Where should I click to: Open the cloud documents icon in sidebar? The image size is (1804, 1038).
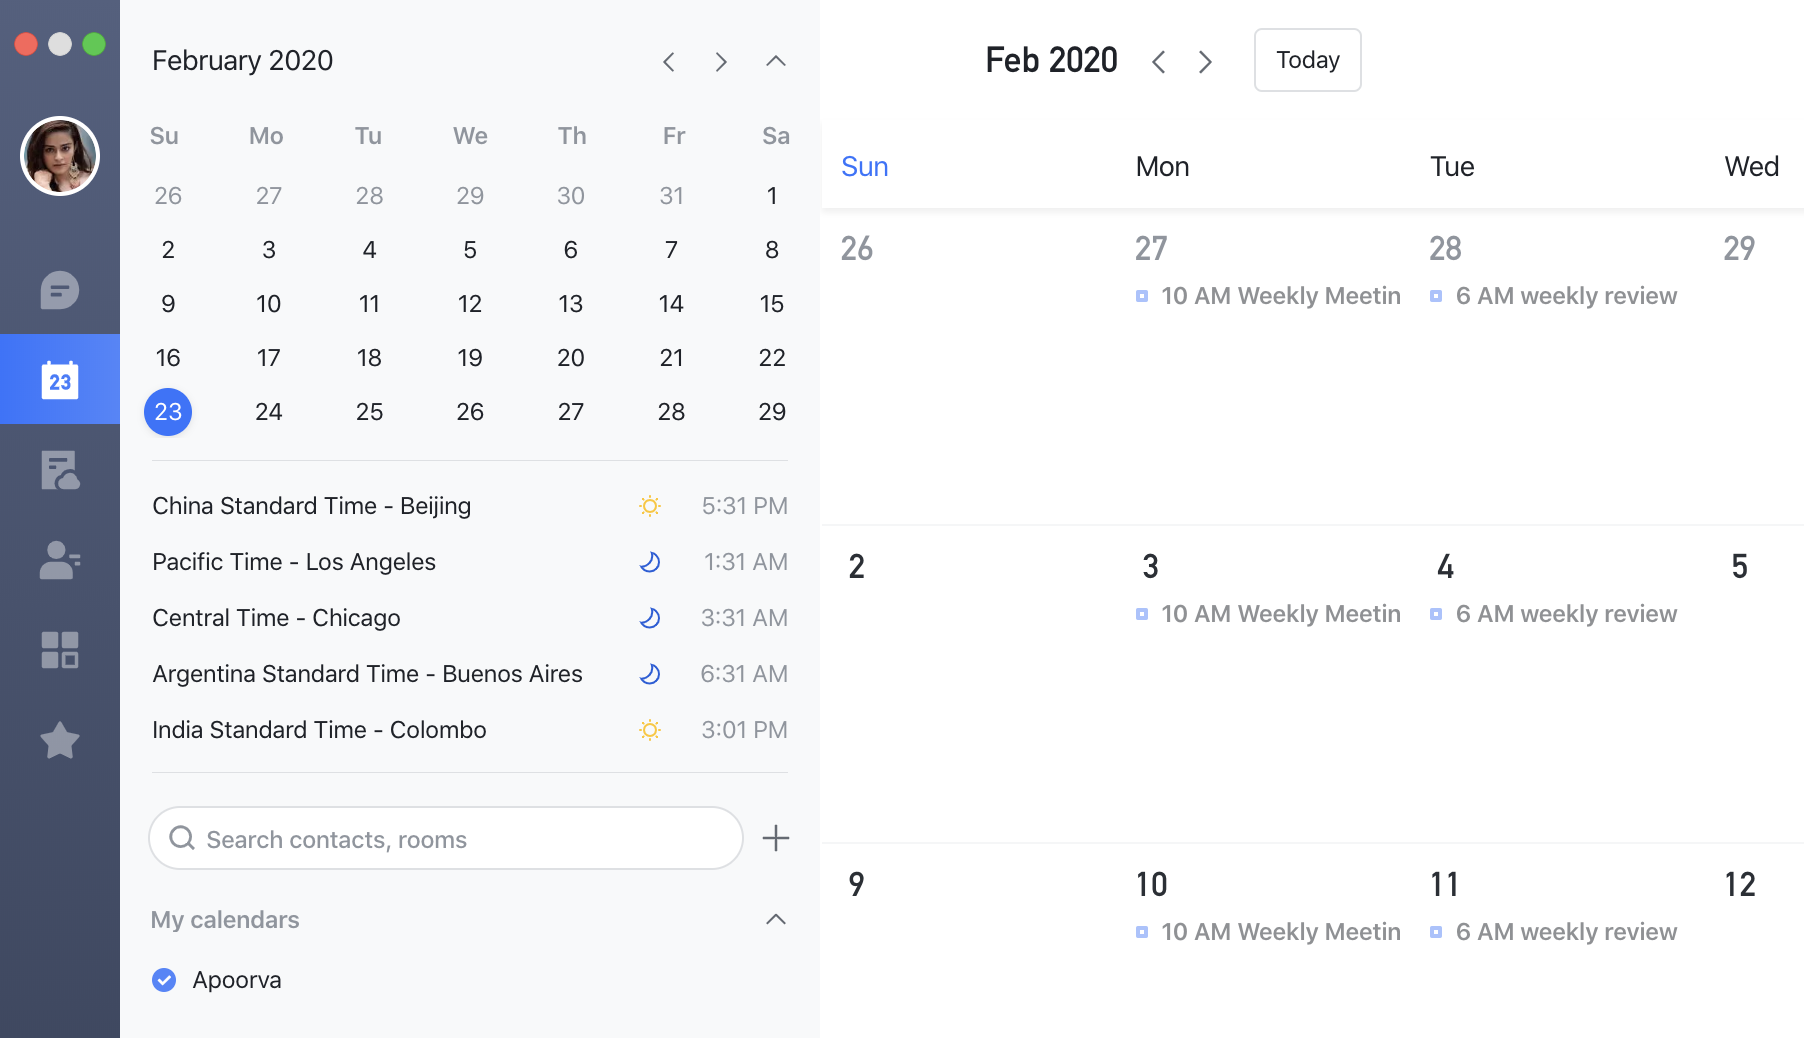60,470
